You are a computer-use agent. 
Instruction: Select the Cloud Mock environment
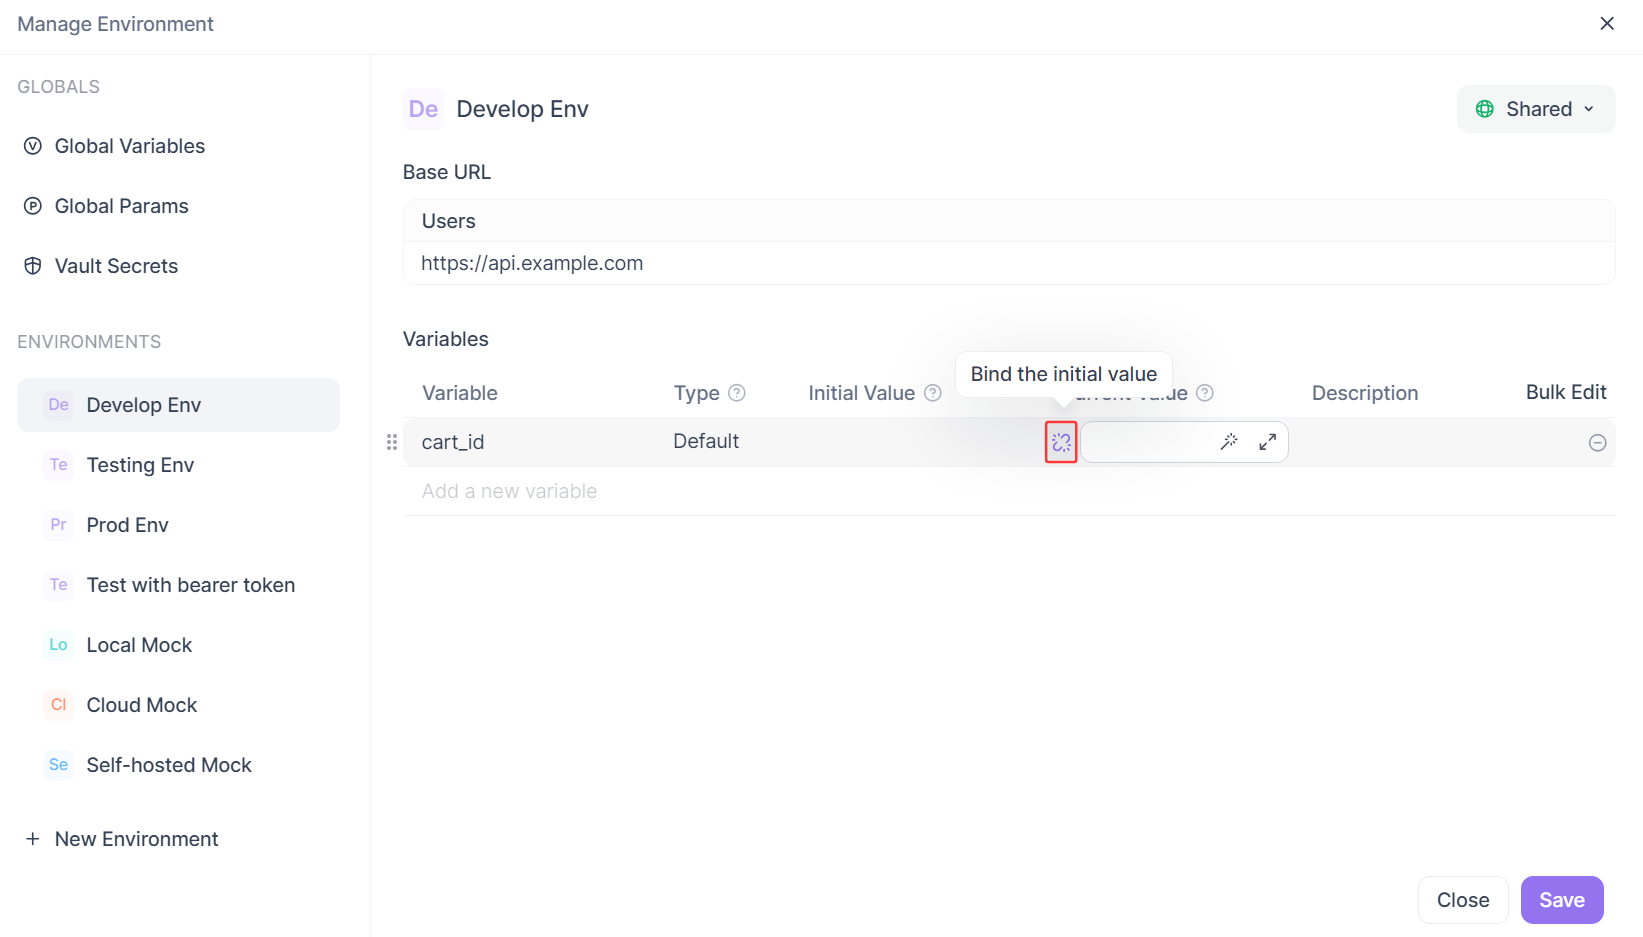[x=178, y=705]
